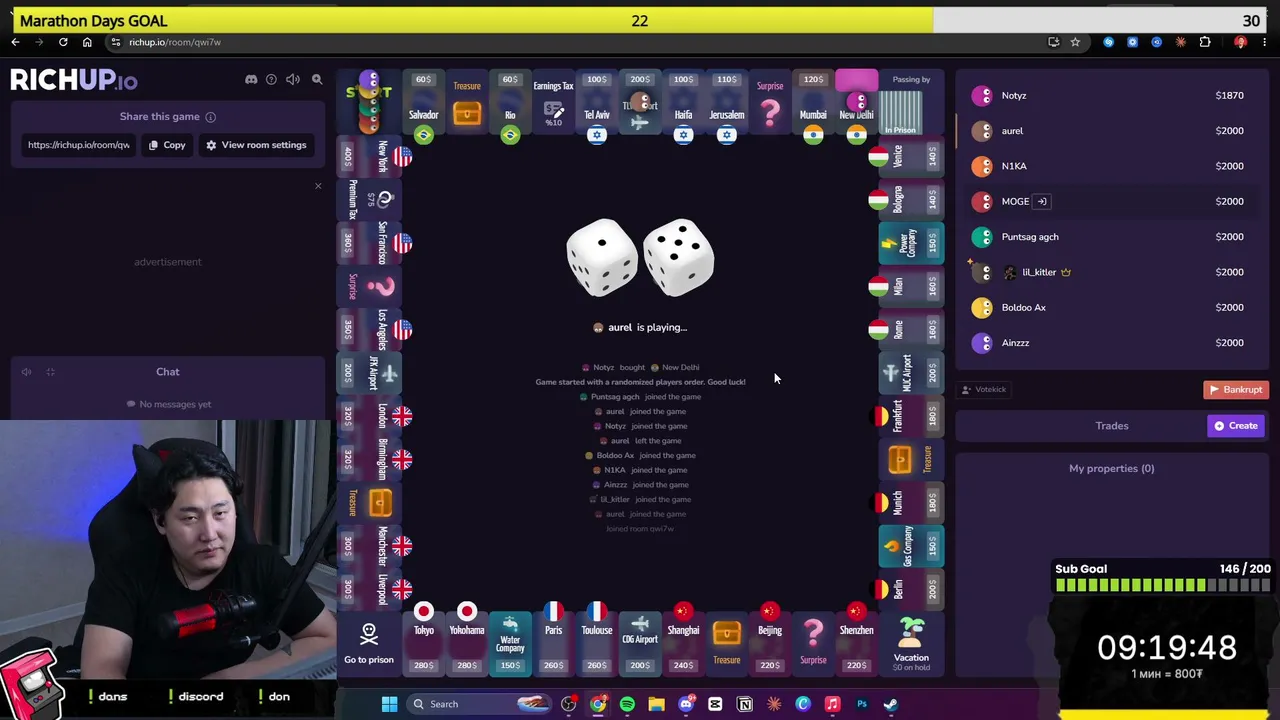Open File Explorer from the taskbar
The image size is (1280, 720).
656,704
